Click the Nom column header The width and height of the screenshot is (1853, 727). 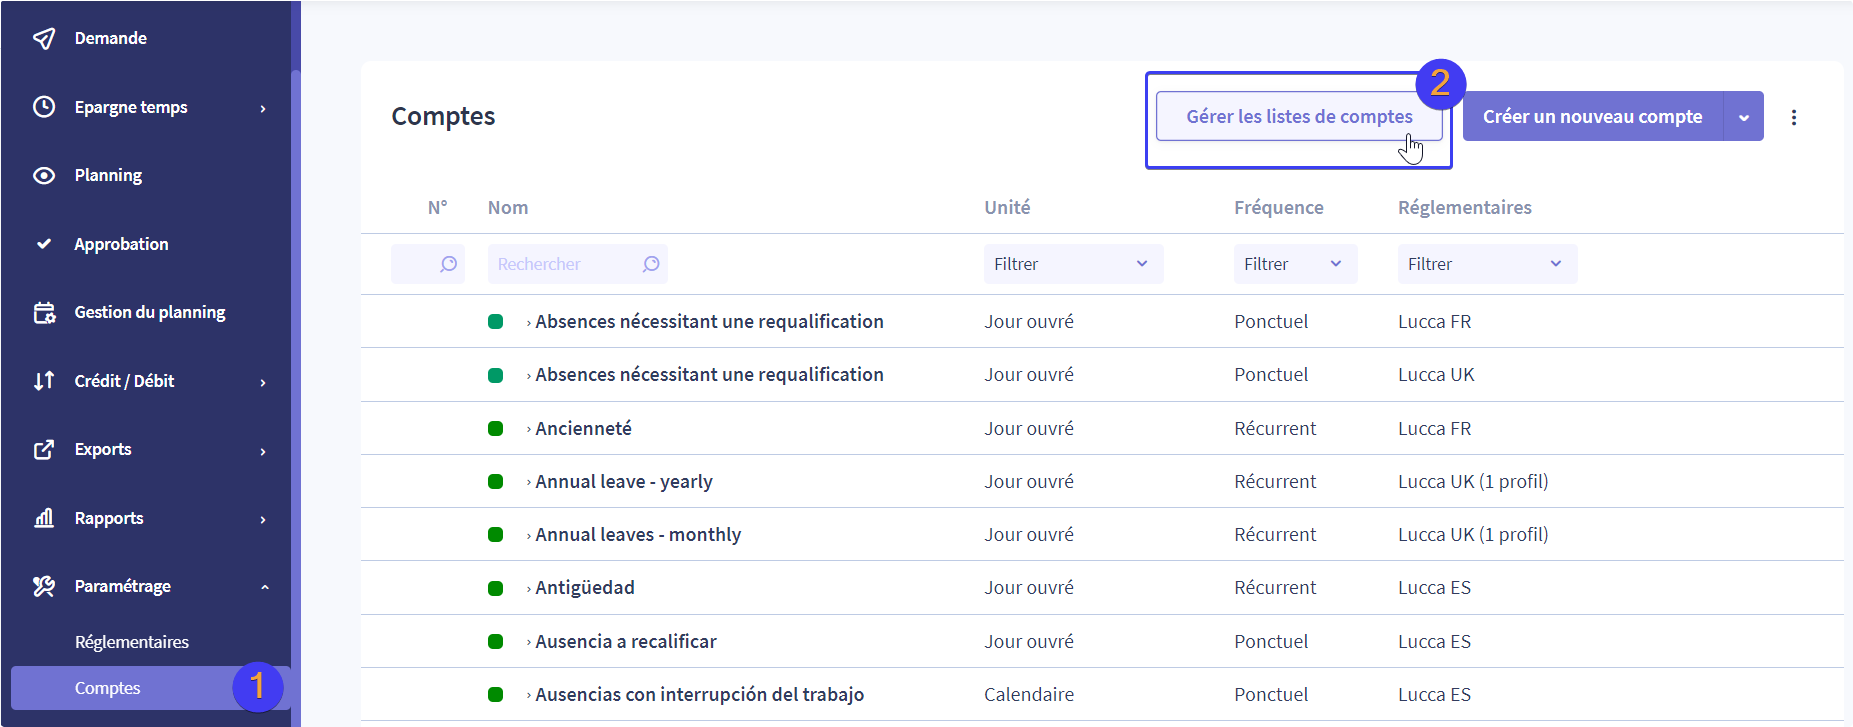pos(508,207)
